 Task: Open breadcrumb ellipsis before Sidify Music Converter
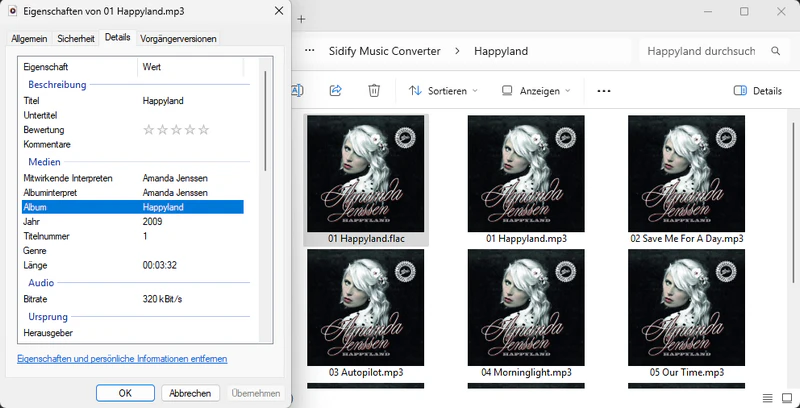pos(309,51)
